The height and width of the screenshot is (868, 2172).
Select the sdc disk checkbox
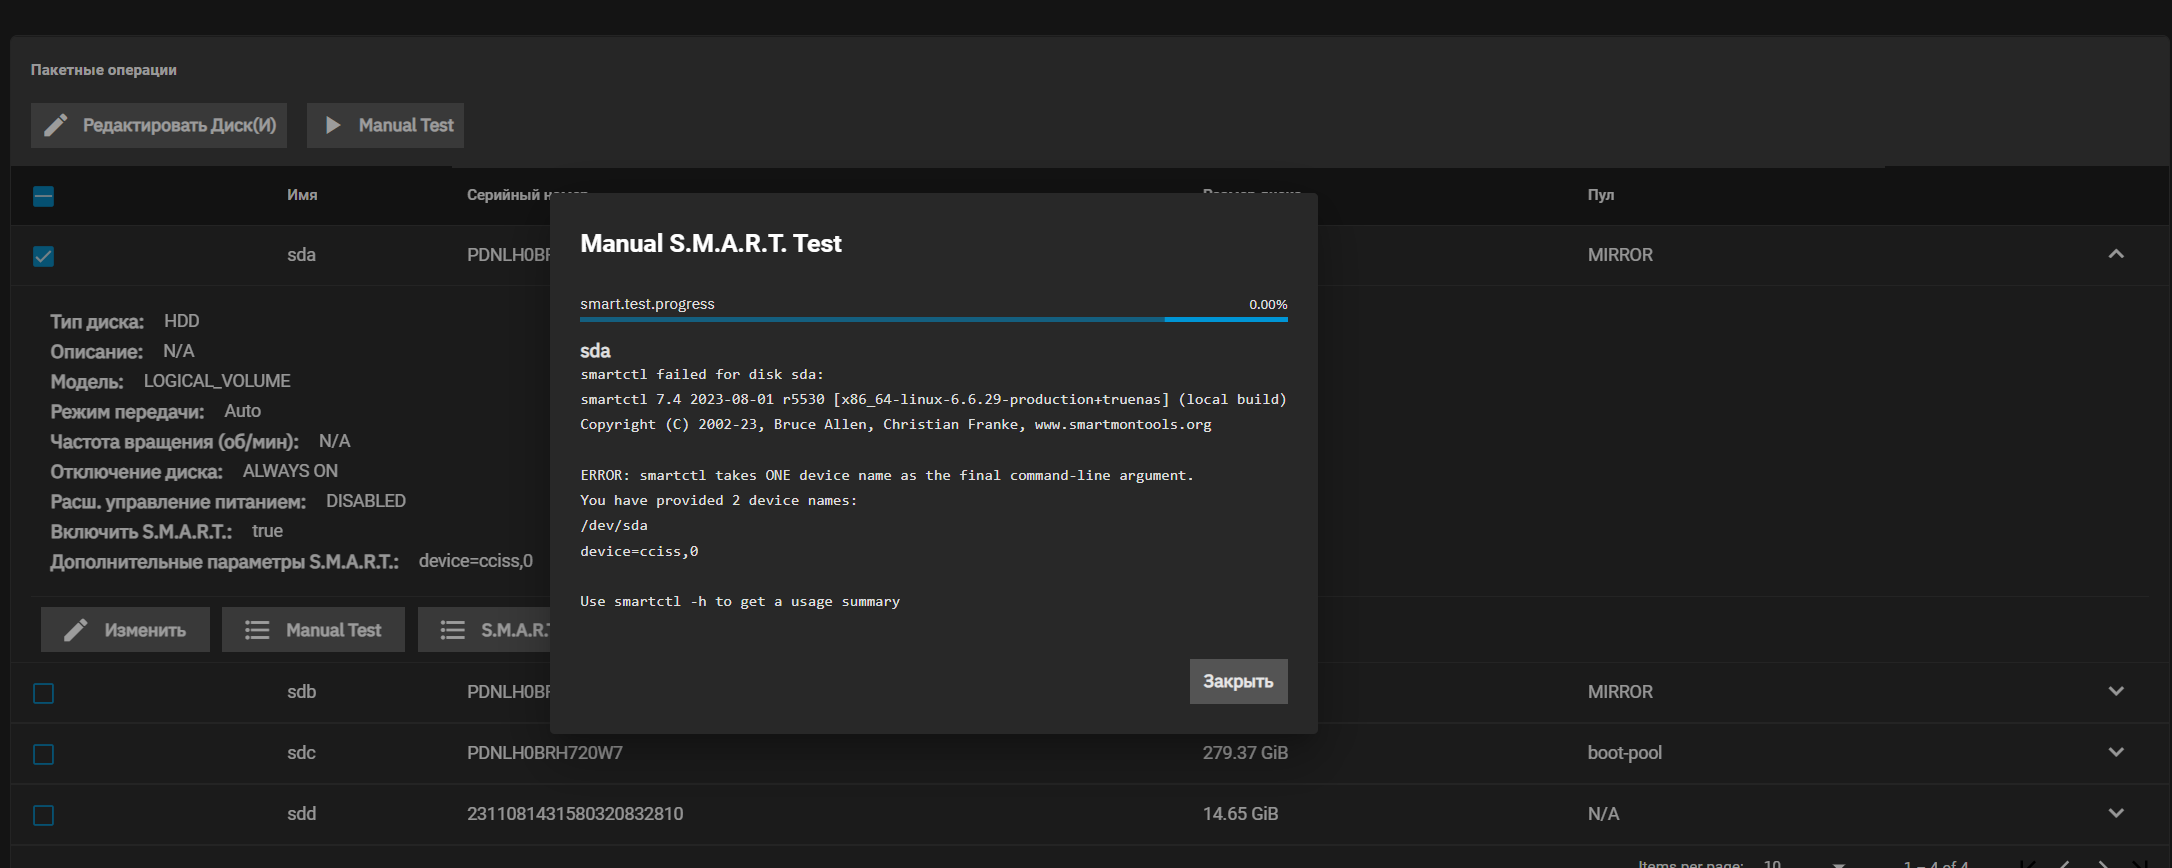pos(43,754)
